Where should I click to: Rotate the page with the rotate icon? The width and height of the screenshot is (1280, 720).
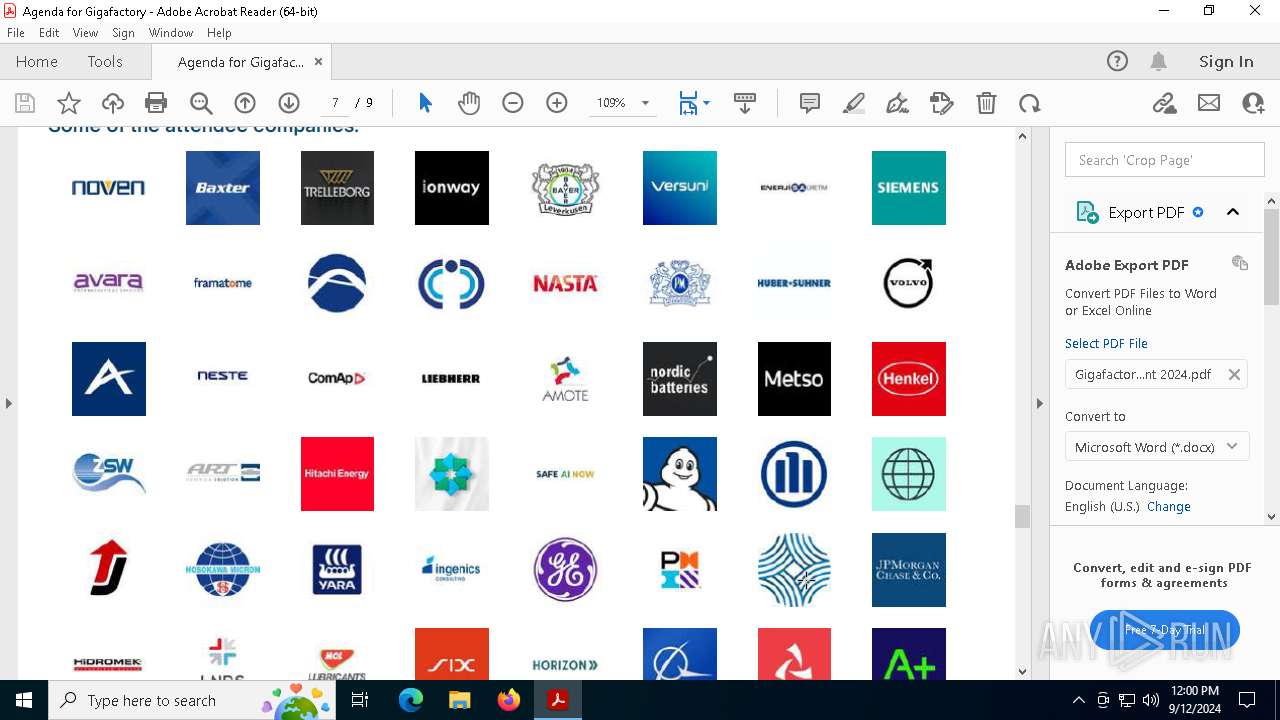(x=1030, y=103)
